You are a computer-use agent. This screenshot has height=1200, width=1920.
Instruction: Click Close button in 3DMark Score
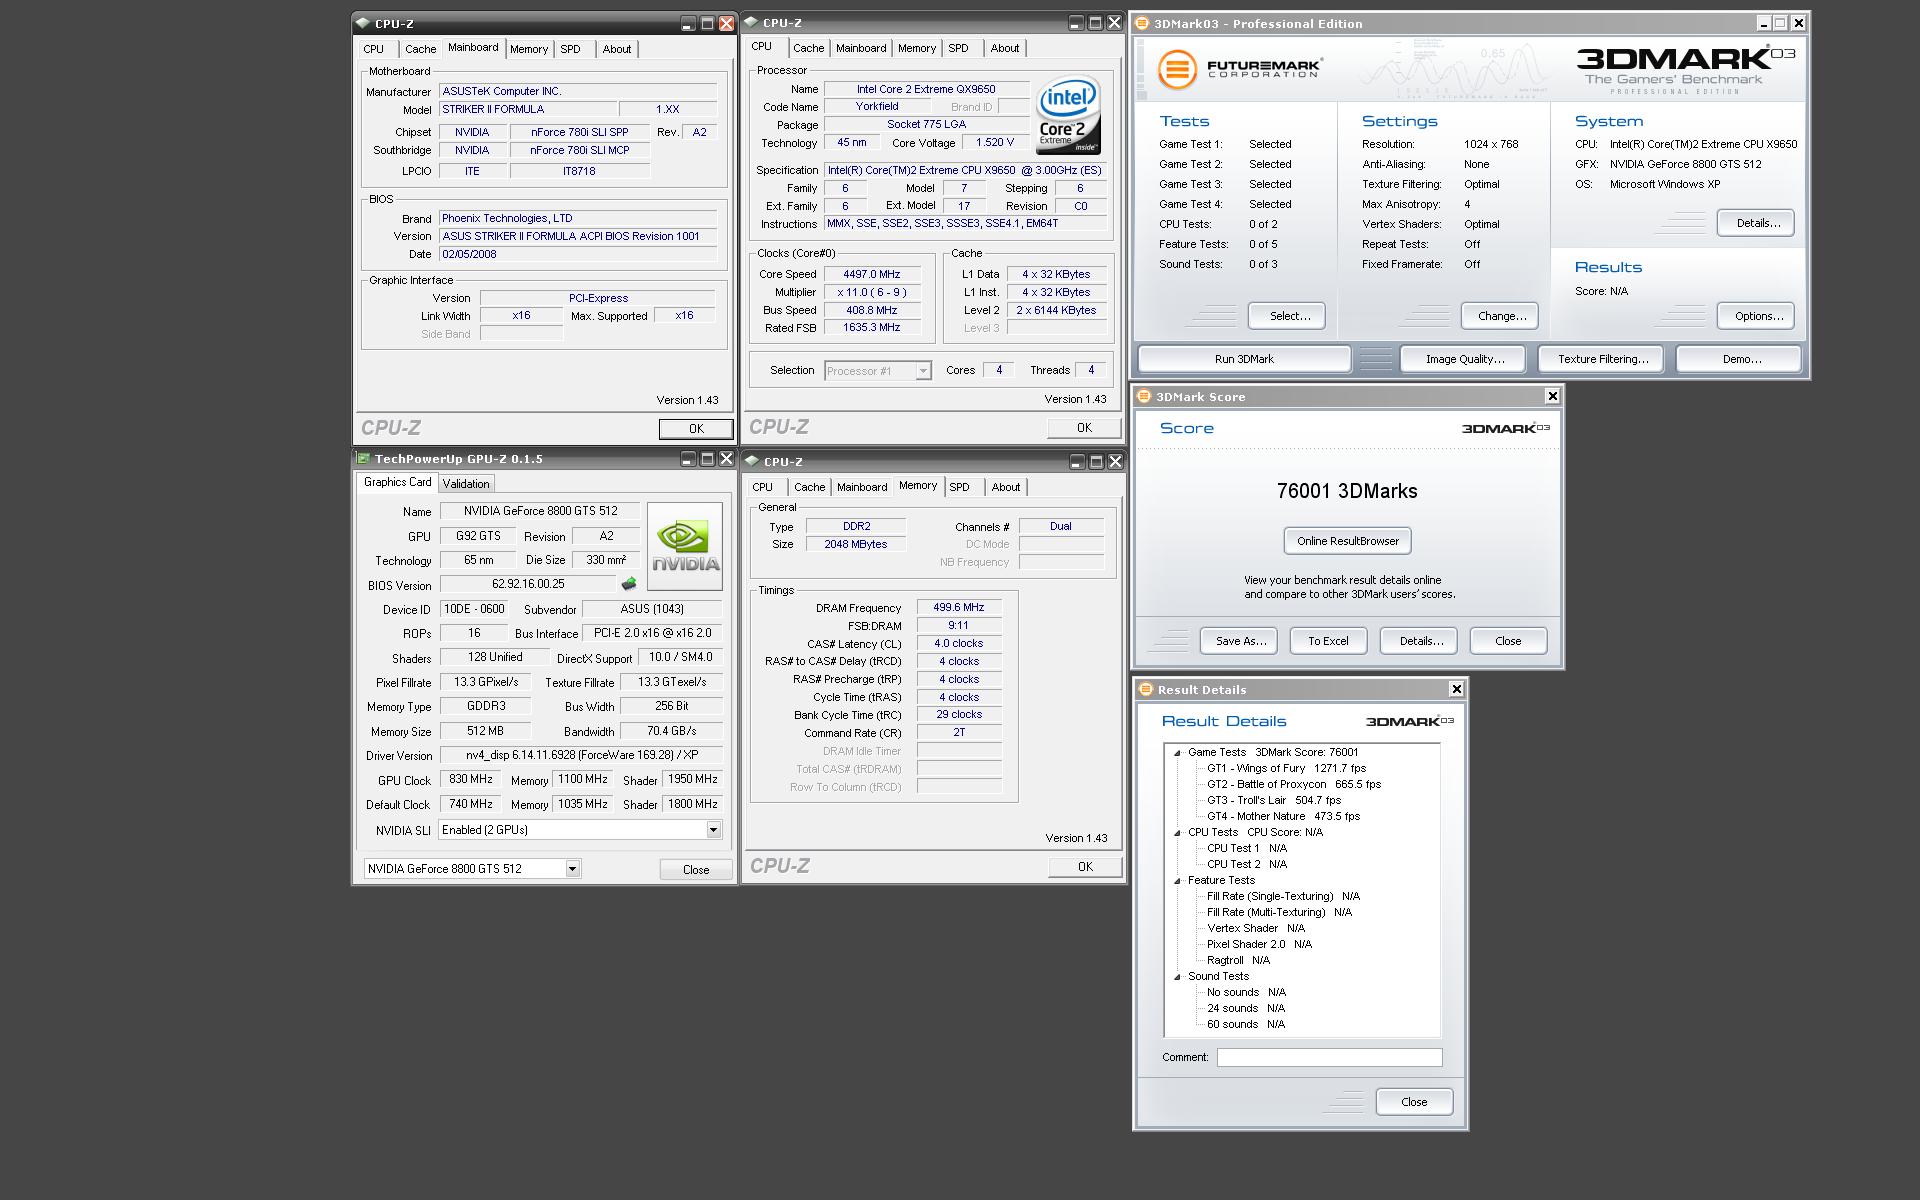click(1508, 641)
